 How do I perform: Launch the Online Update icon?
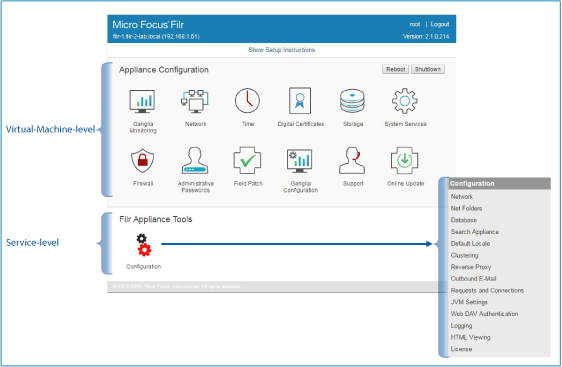(405, 160)
